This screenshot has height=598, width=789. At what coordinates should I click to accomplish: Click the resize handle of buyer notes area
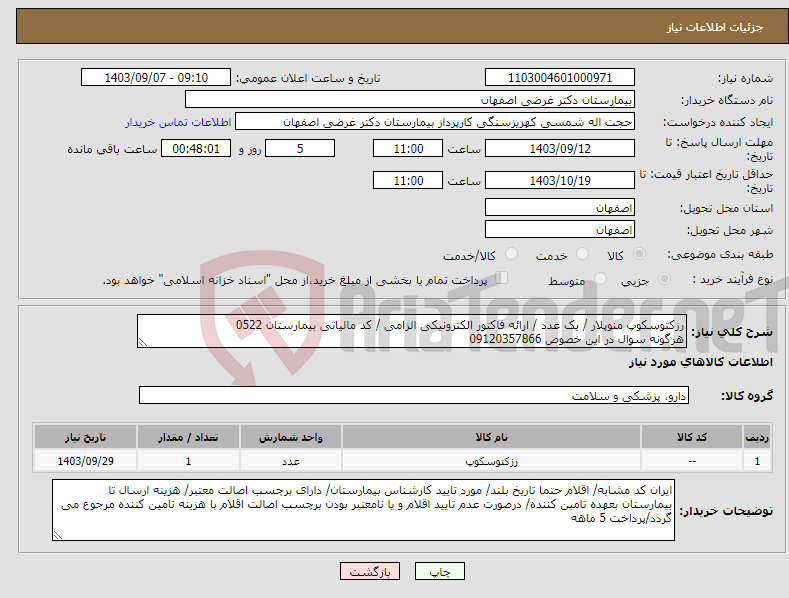click(57, 536)
